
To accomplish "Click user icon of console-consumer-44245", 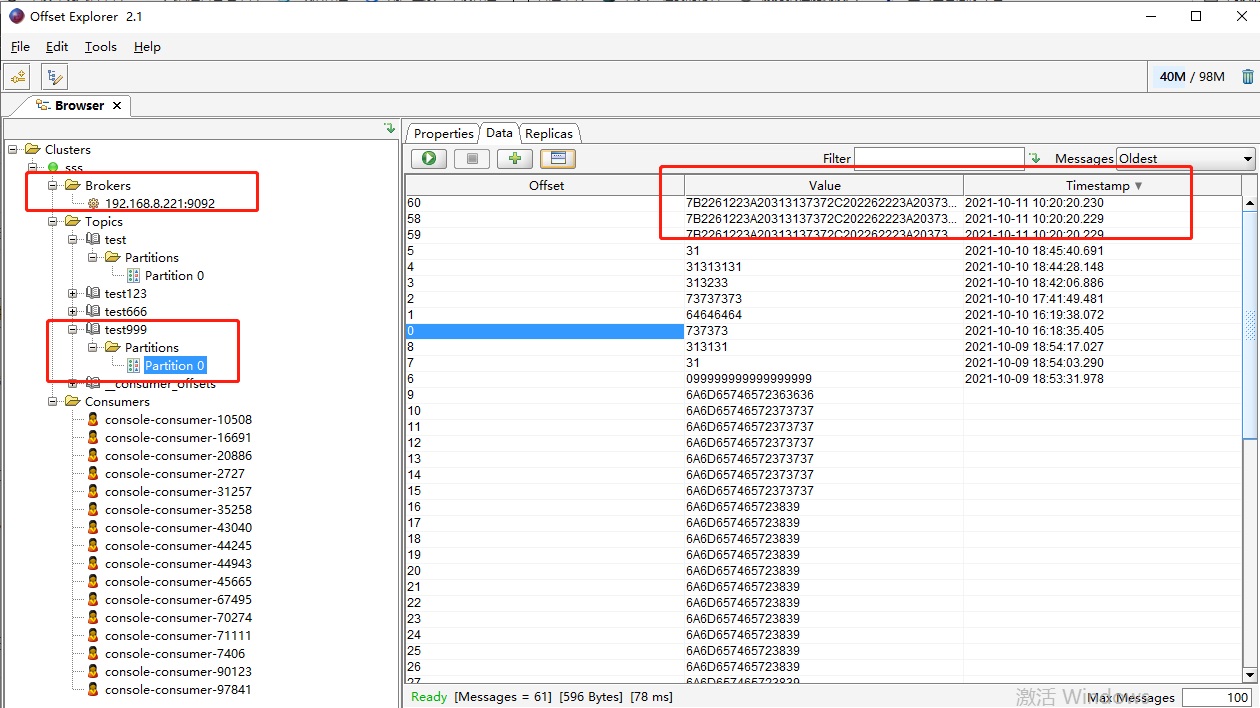I will tap(93, 545).
